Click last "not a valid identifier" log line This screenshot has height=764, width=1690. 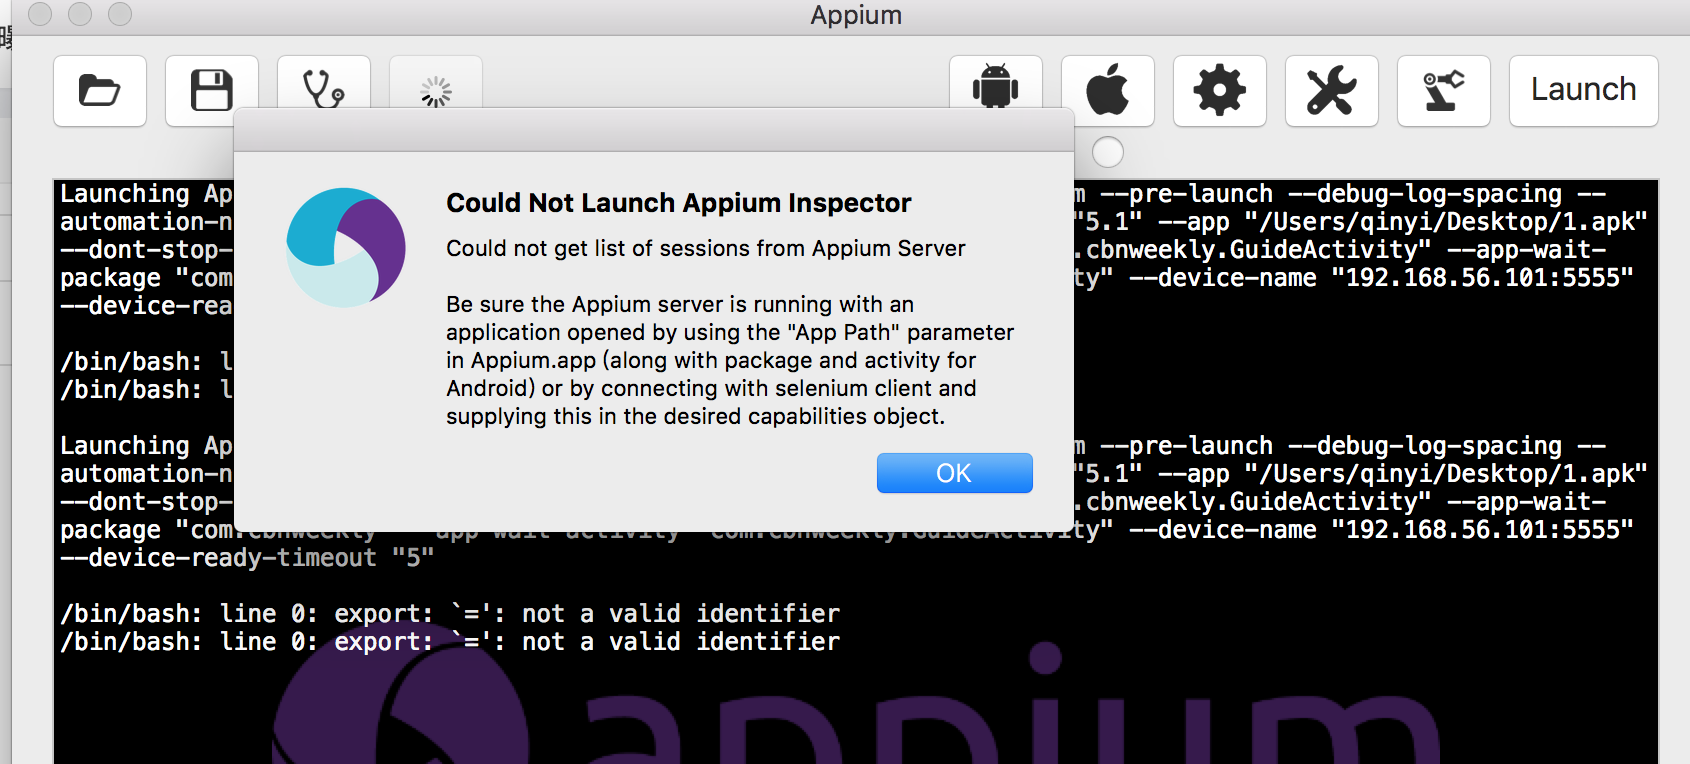[450, 641]
